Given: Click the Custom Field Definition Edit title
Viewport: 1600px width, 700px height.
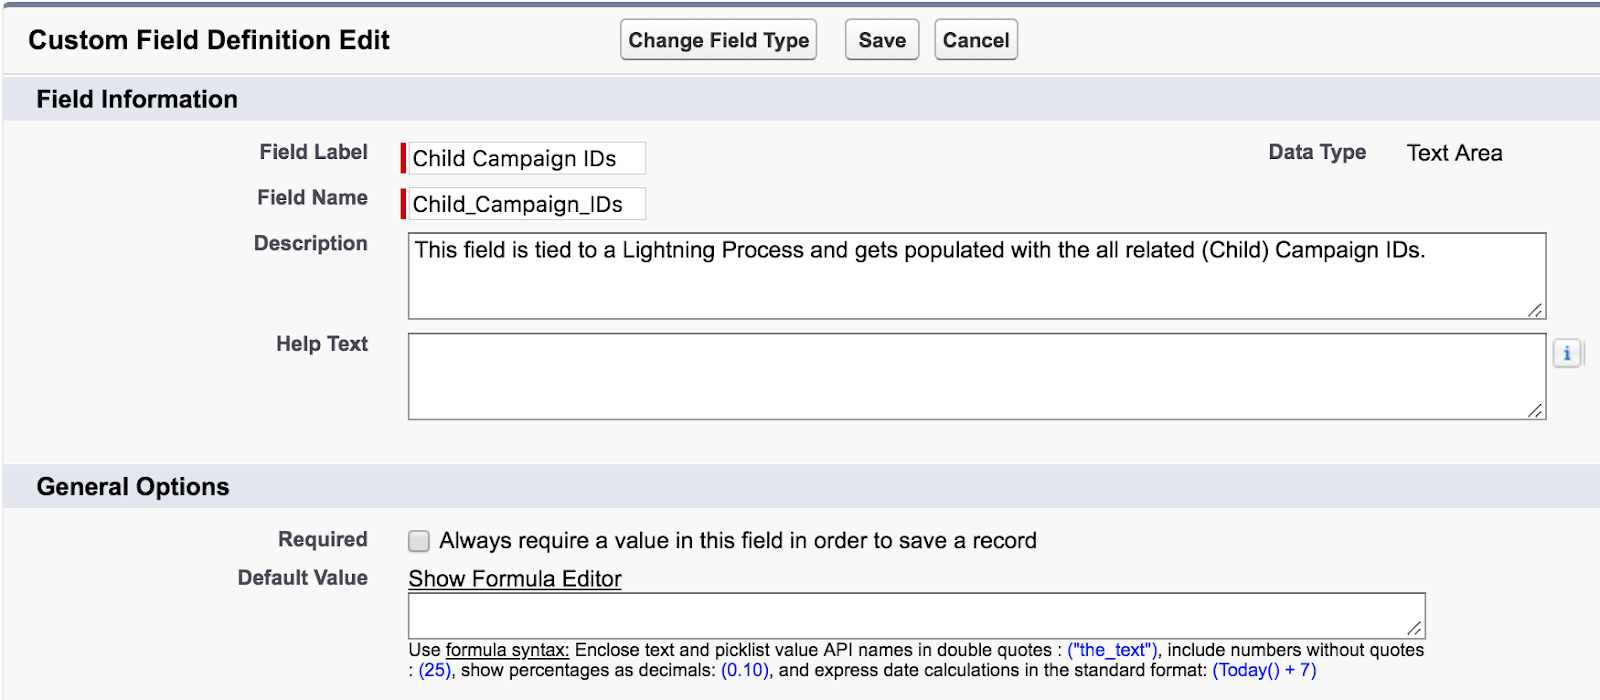Looking at the screenshot, I should [x=209, y=40].
